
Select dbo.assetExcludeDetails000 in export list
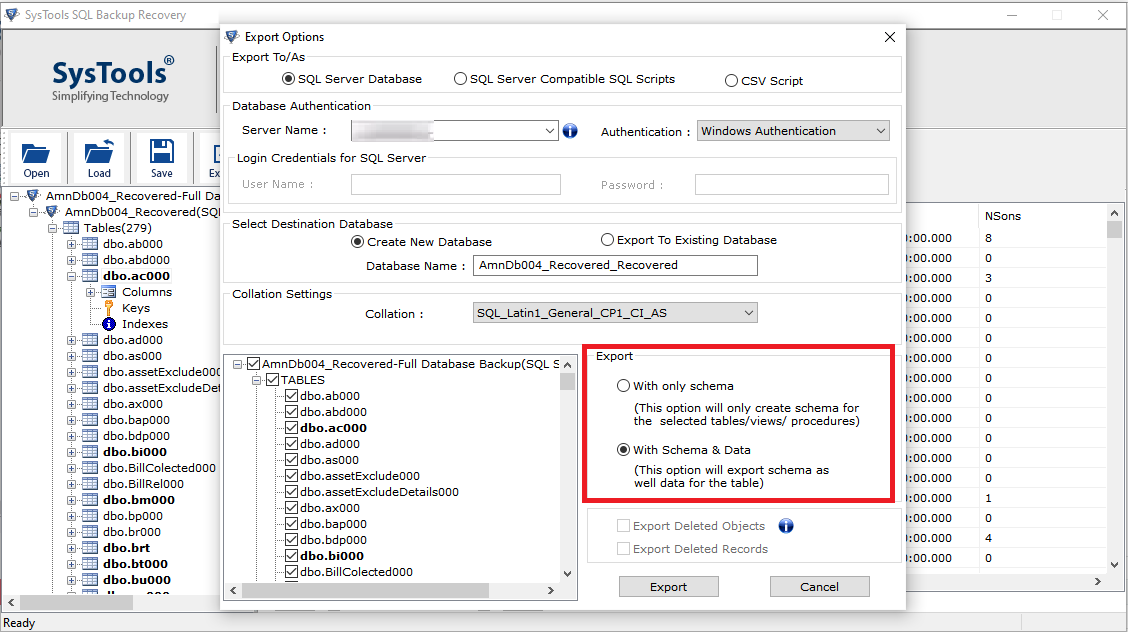pos(379,492)
